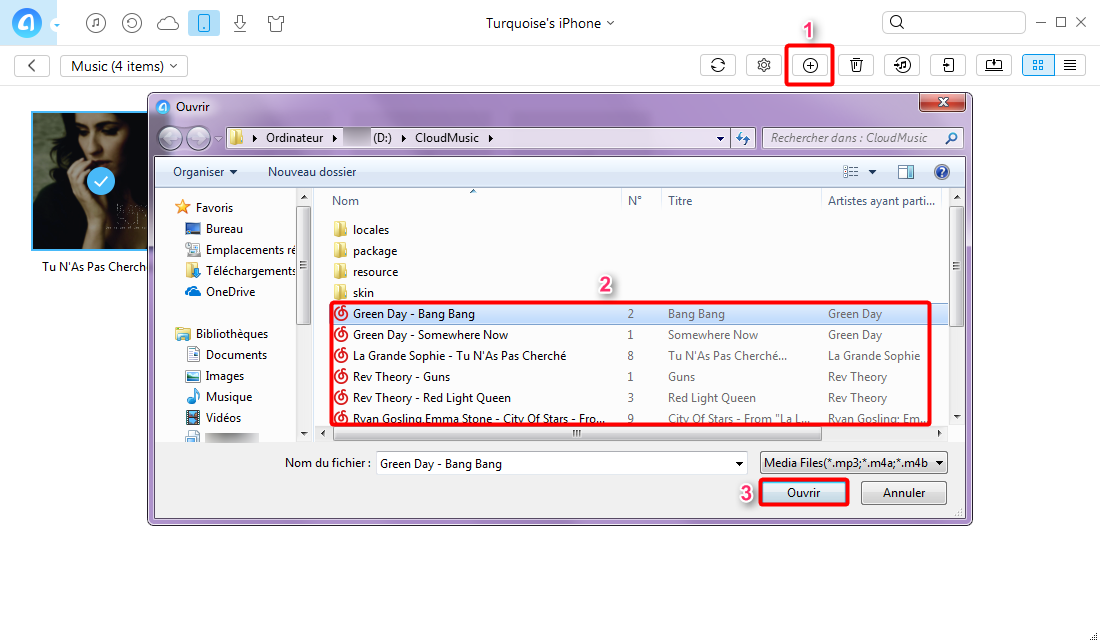This screenshot has height=643, width=1100.
Task: Select Documents library
Action: [226, 355]
